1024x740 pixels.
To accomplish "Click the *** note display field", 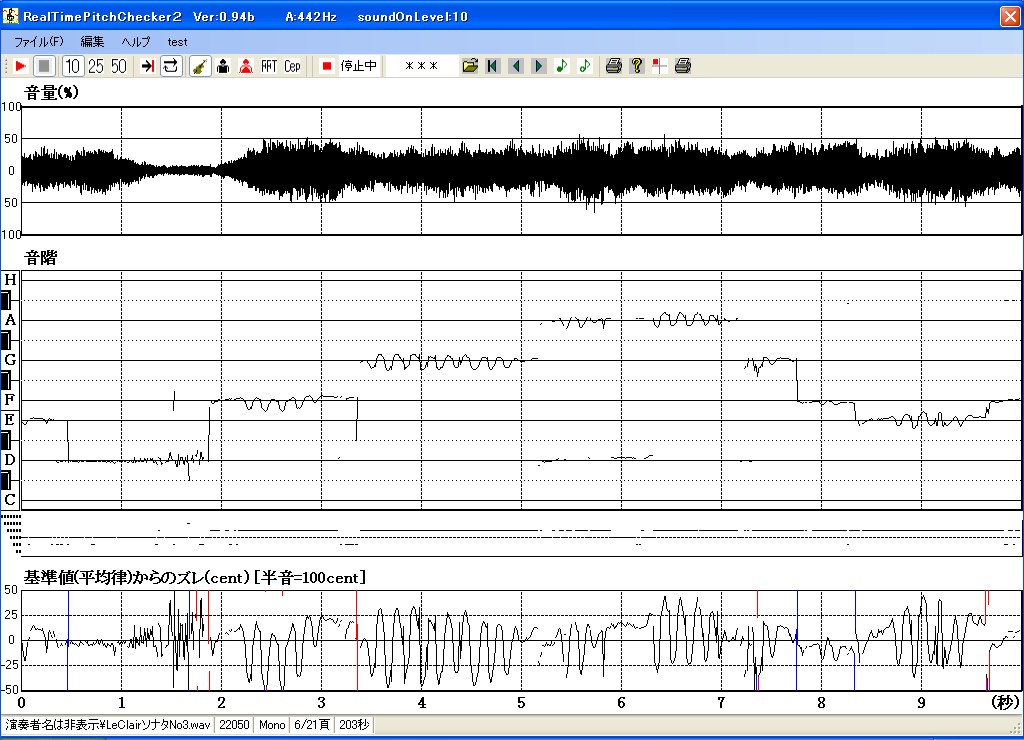I will point(421,66).
